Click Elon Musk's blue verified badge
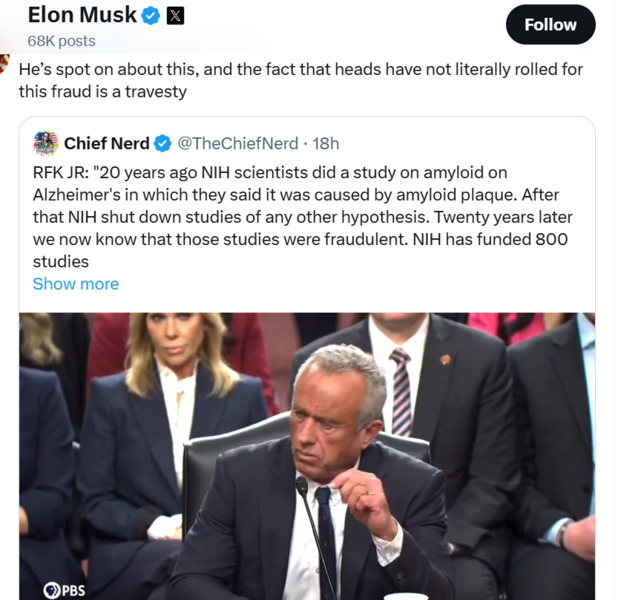The width and height of the screenshot is (621, 600). click(x=151, y=15)
